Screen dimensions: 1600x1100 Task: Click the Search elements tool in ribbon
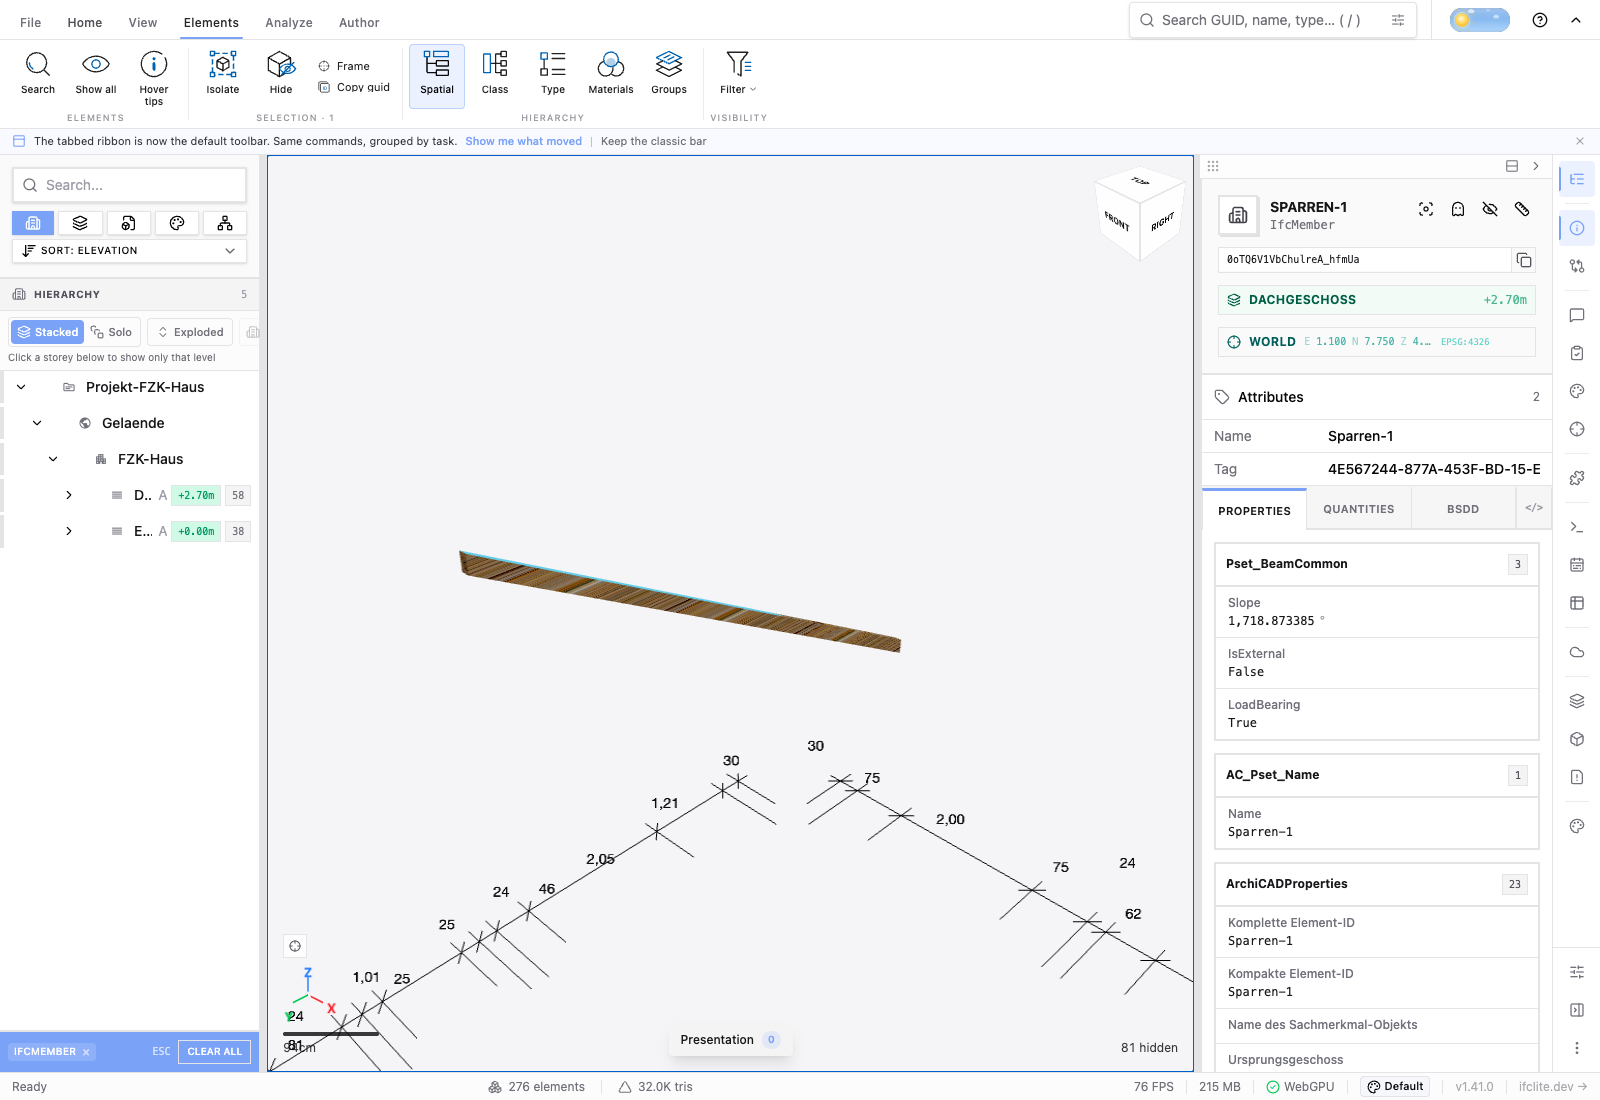coord(38,74)
